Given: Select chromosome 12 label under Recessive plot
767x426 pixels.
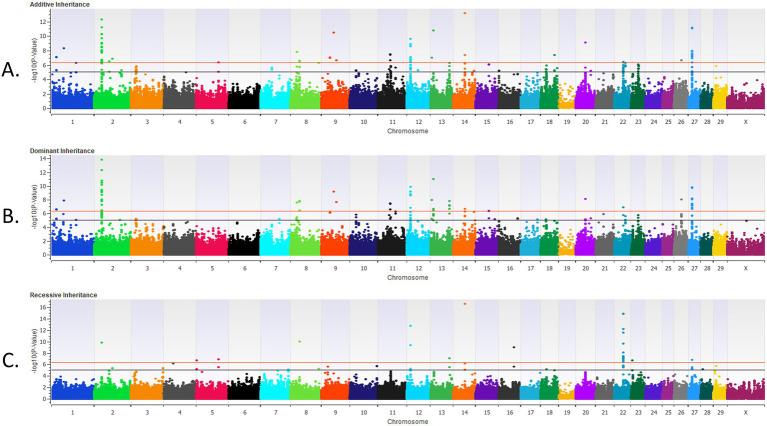Looking at the screenshot, I should [x=411, y=412].
